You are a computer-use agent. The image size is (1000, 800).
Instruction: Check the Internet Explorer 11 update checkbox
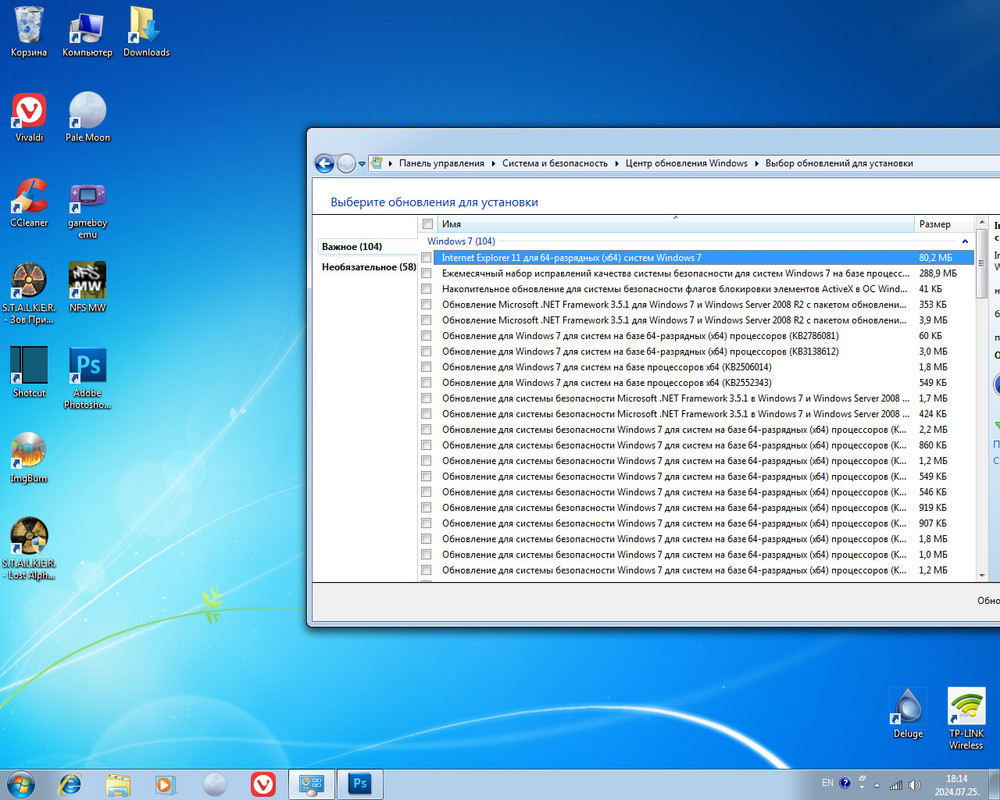coord(426,258)
